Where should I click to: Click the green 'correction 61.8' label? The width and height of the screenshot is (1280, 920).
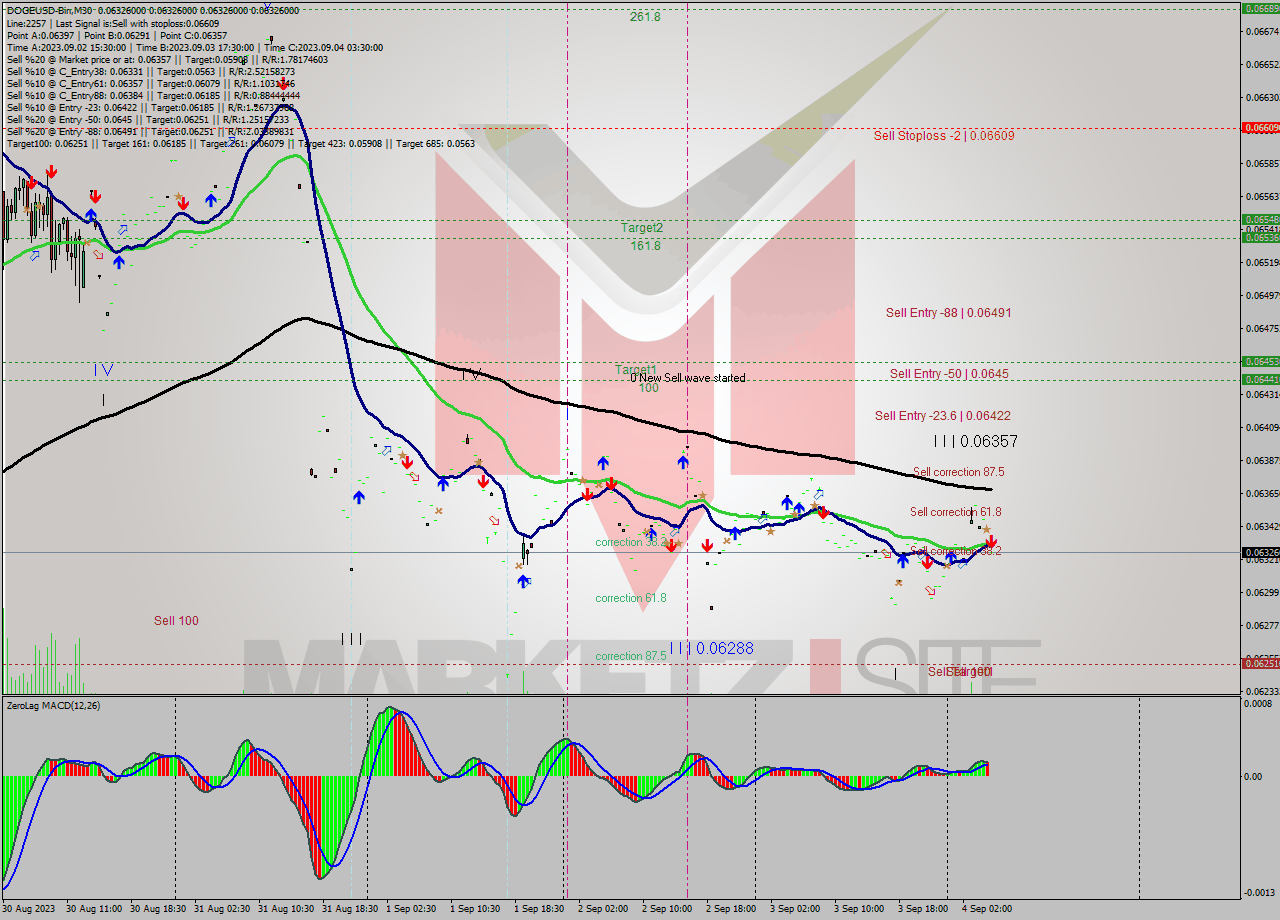coord(631,598)
